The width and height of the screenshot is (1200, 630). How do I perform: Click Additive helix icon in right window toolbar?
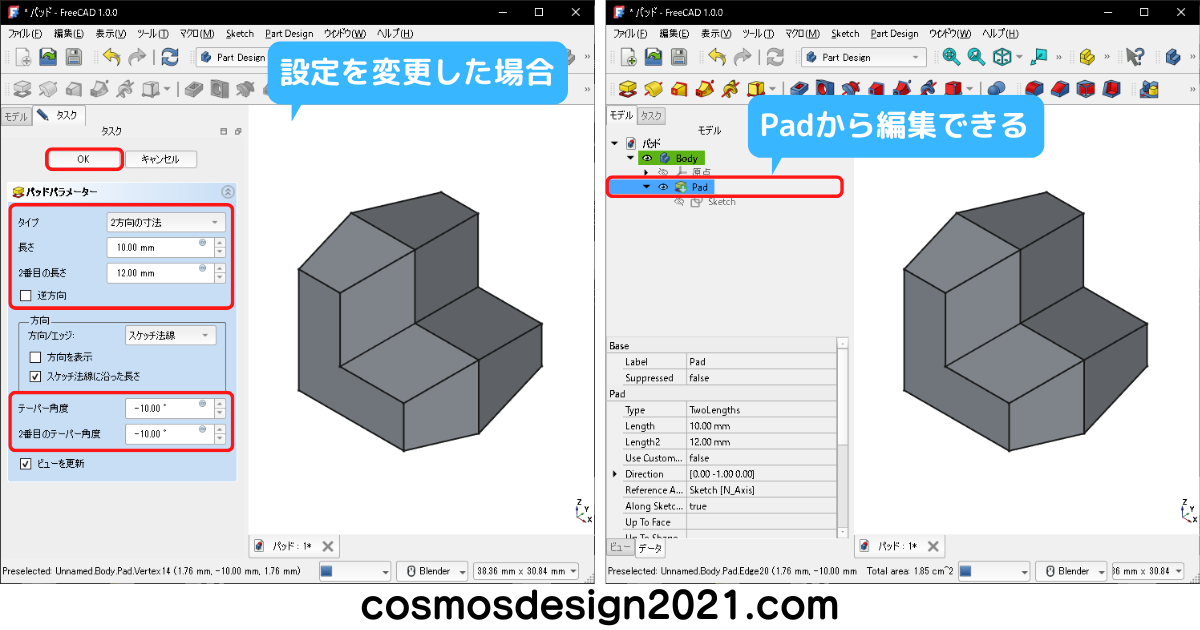731,90
